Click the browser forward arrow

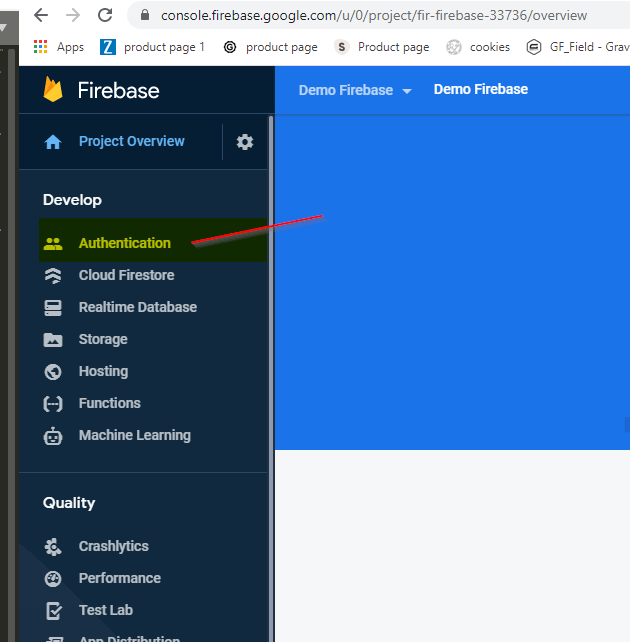coord(73,16)
